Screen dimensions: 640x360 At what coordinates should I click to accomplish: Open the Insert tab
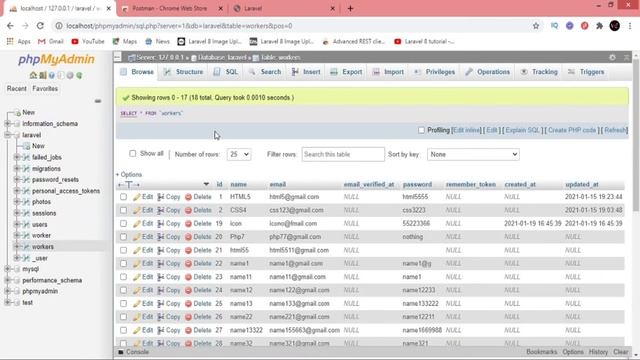pyautogui.click(x=306, y=72)
